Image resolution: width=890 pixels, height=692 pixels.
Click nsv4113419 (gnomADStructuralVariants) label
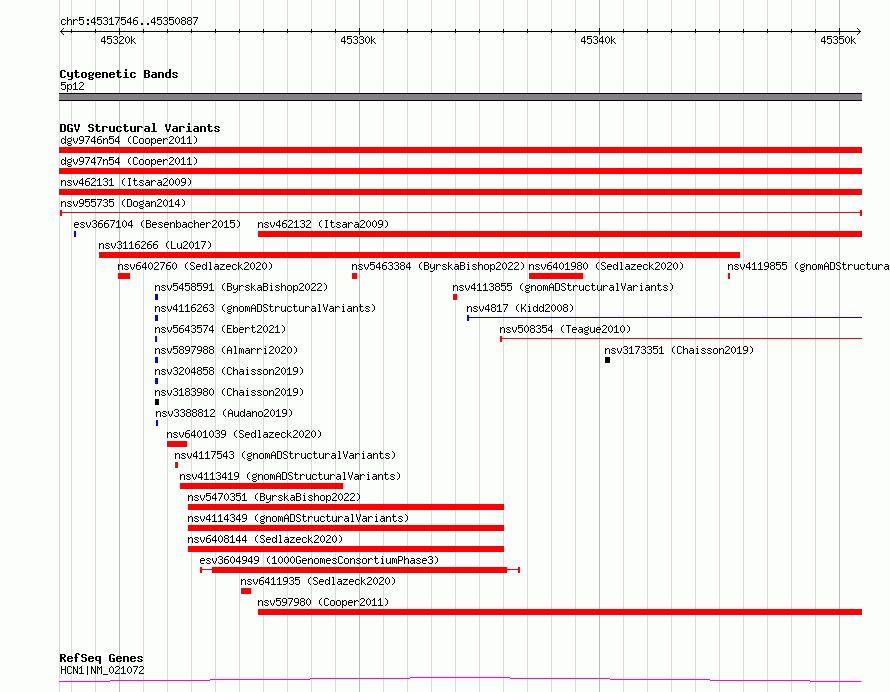coord(290,476)
